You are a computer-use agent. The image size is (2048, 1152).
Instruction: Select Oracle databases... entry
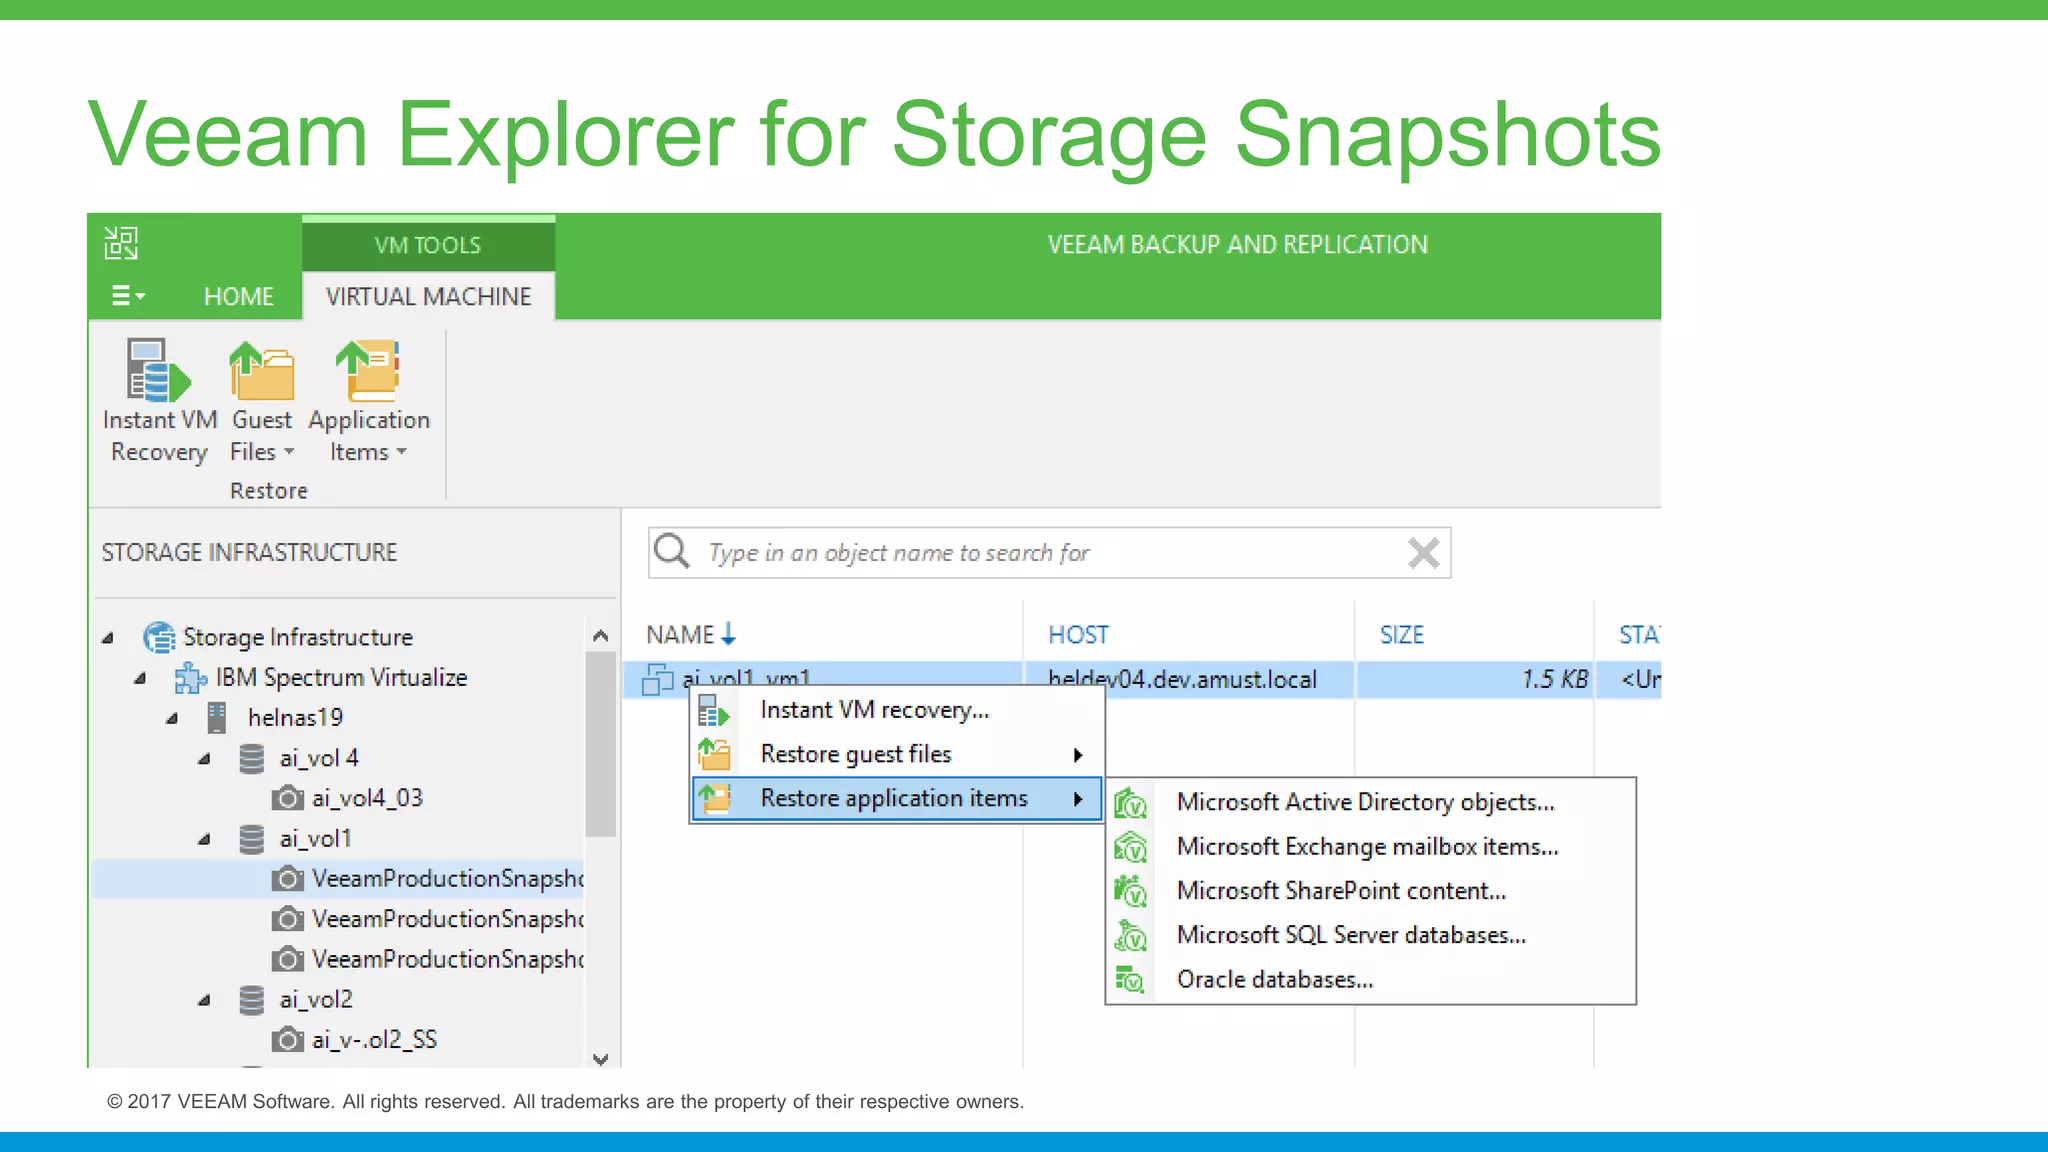pyautogui.click(x=1370, y=979)
